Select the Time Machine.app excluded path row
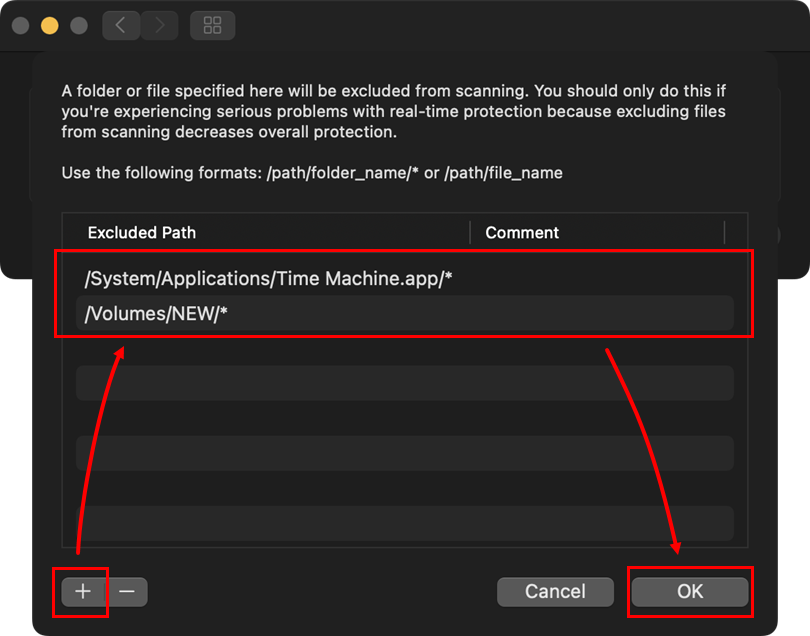This screenshot has height=636, width=810. [268, 279]
